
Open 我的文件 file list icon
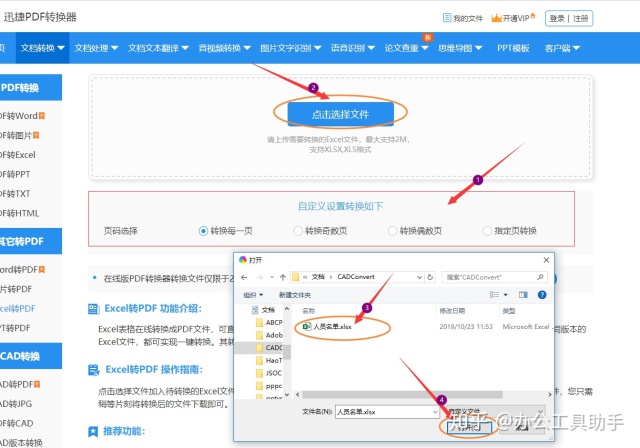[447, 18]
